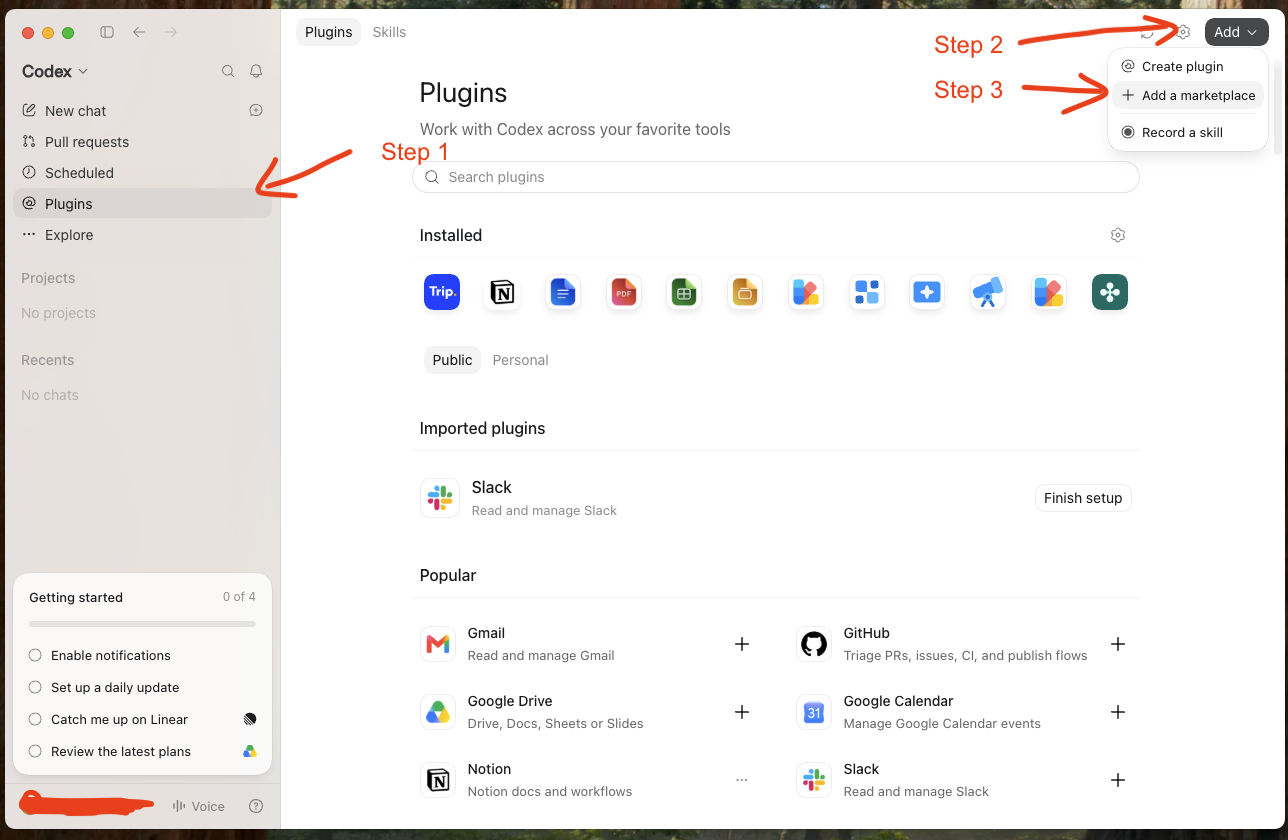Expand the Codex workspace dropdown
Screen dimensions: 1288x840
55,71
